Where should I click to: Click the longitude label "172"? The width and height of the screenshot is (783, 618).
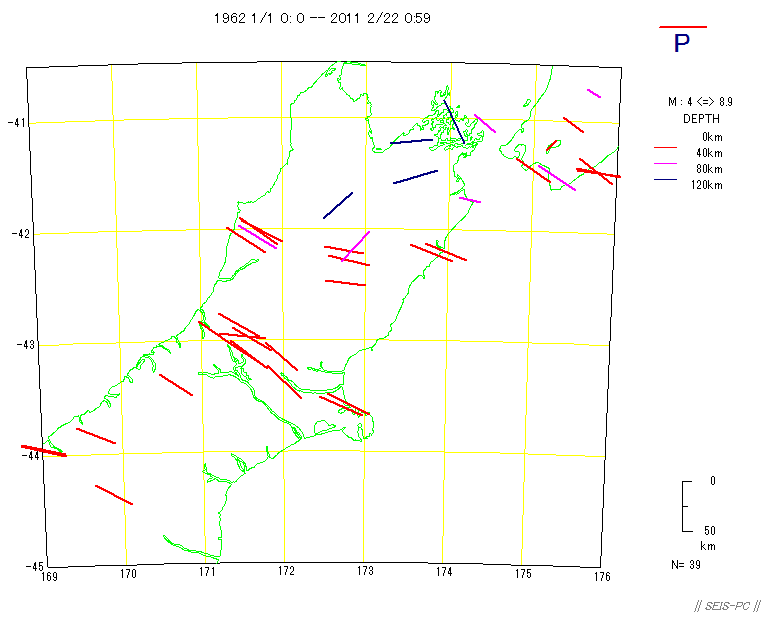point(286,571)
